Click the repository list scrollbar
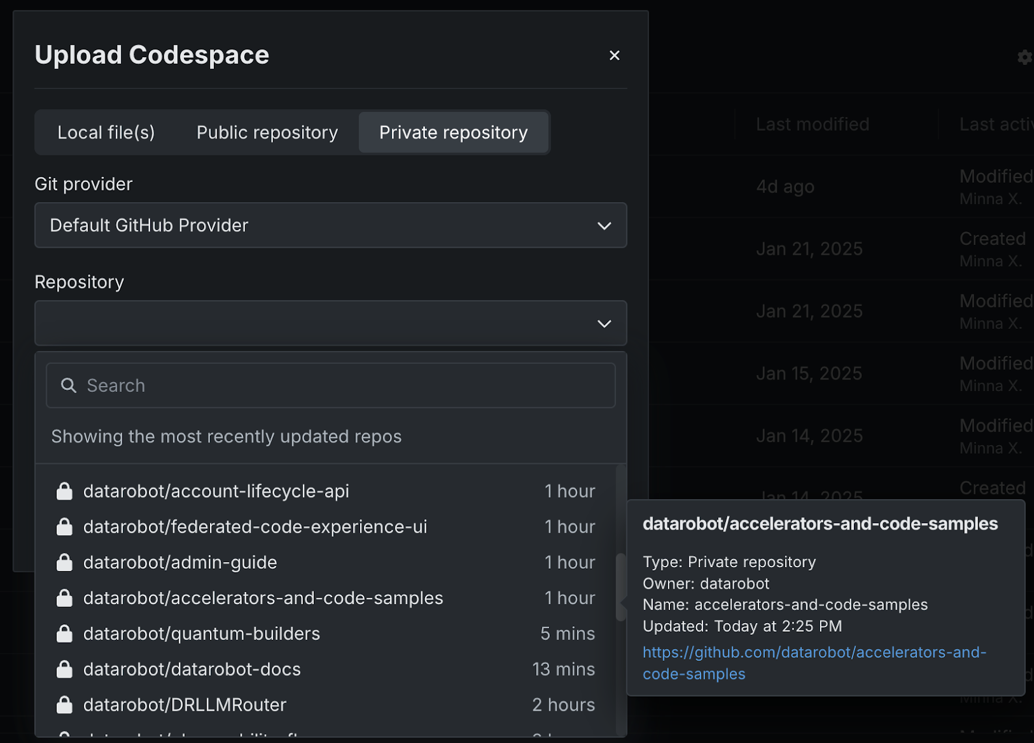 pos(621,587)
